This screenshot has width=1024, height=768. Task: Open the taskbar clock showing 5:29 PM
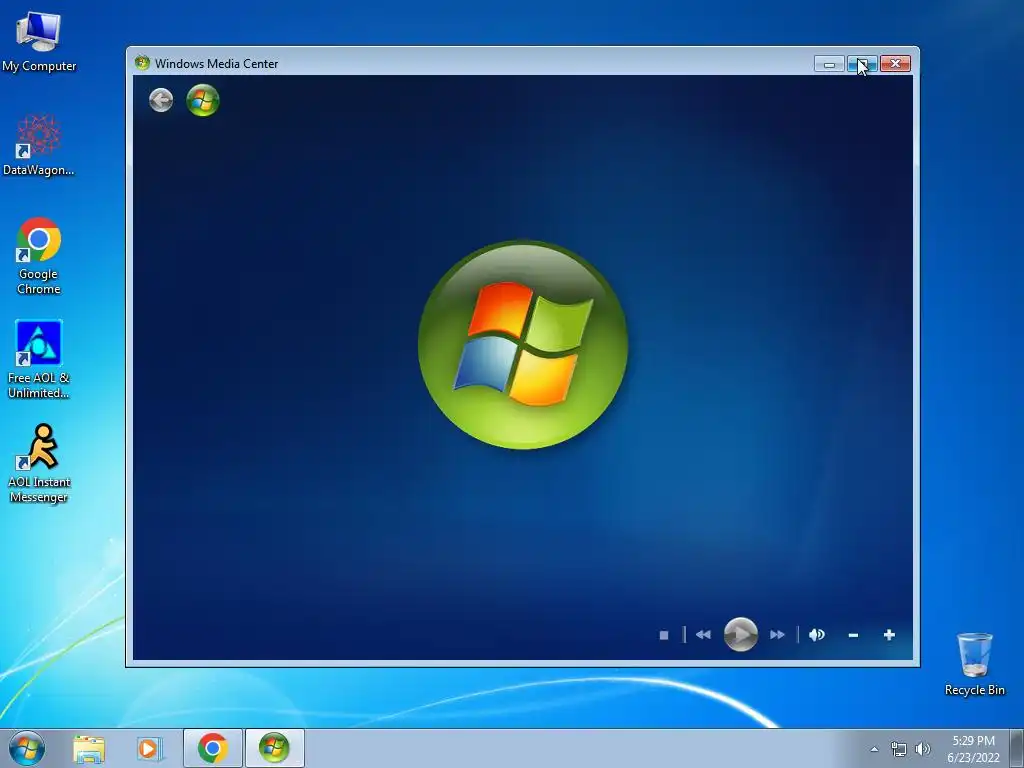pyautogui.click(x=973, y=748)
